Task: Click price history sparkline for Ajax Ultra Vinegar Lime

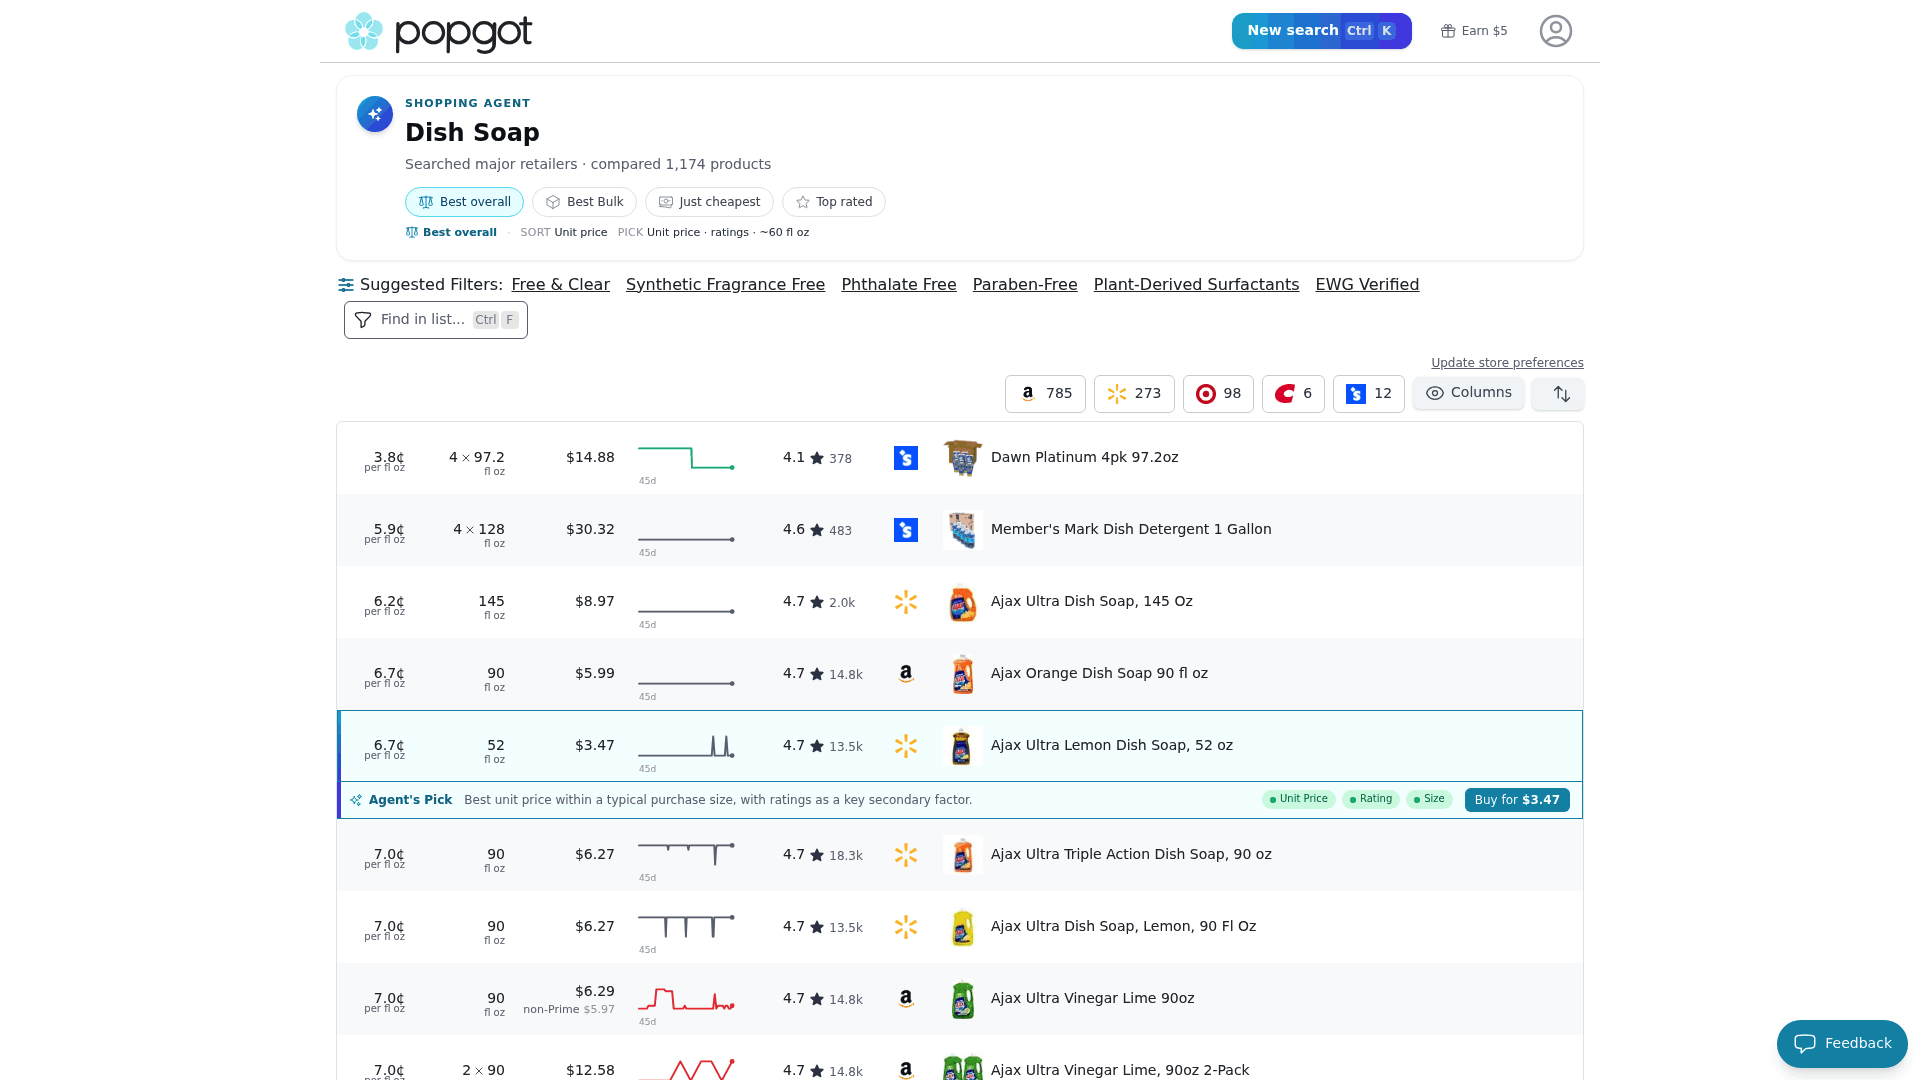Action: pyautogui.click(x=686, y=999)
